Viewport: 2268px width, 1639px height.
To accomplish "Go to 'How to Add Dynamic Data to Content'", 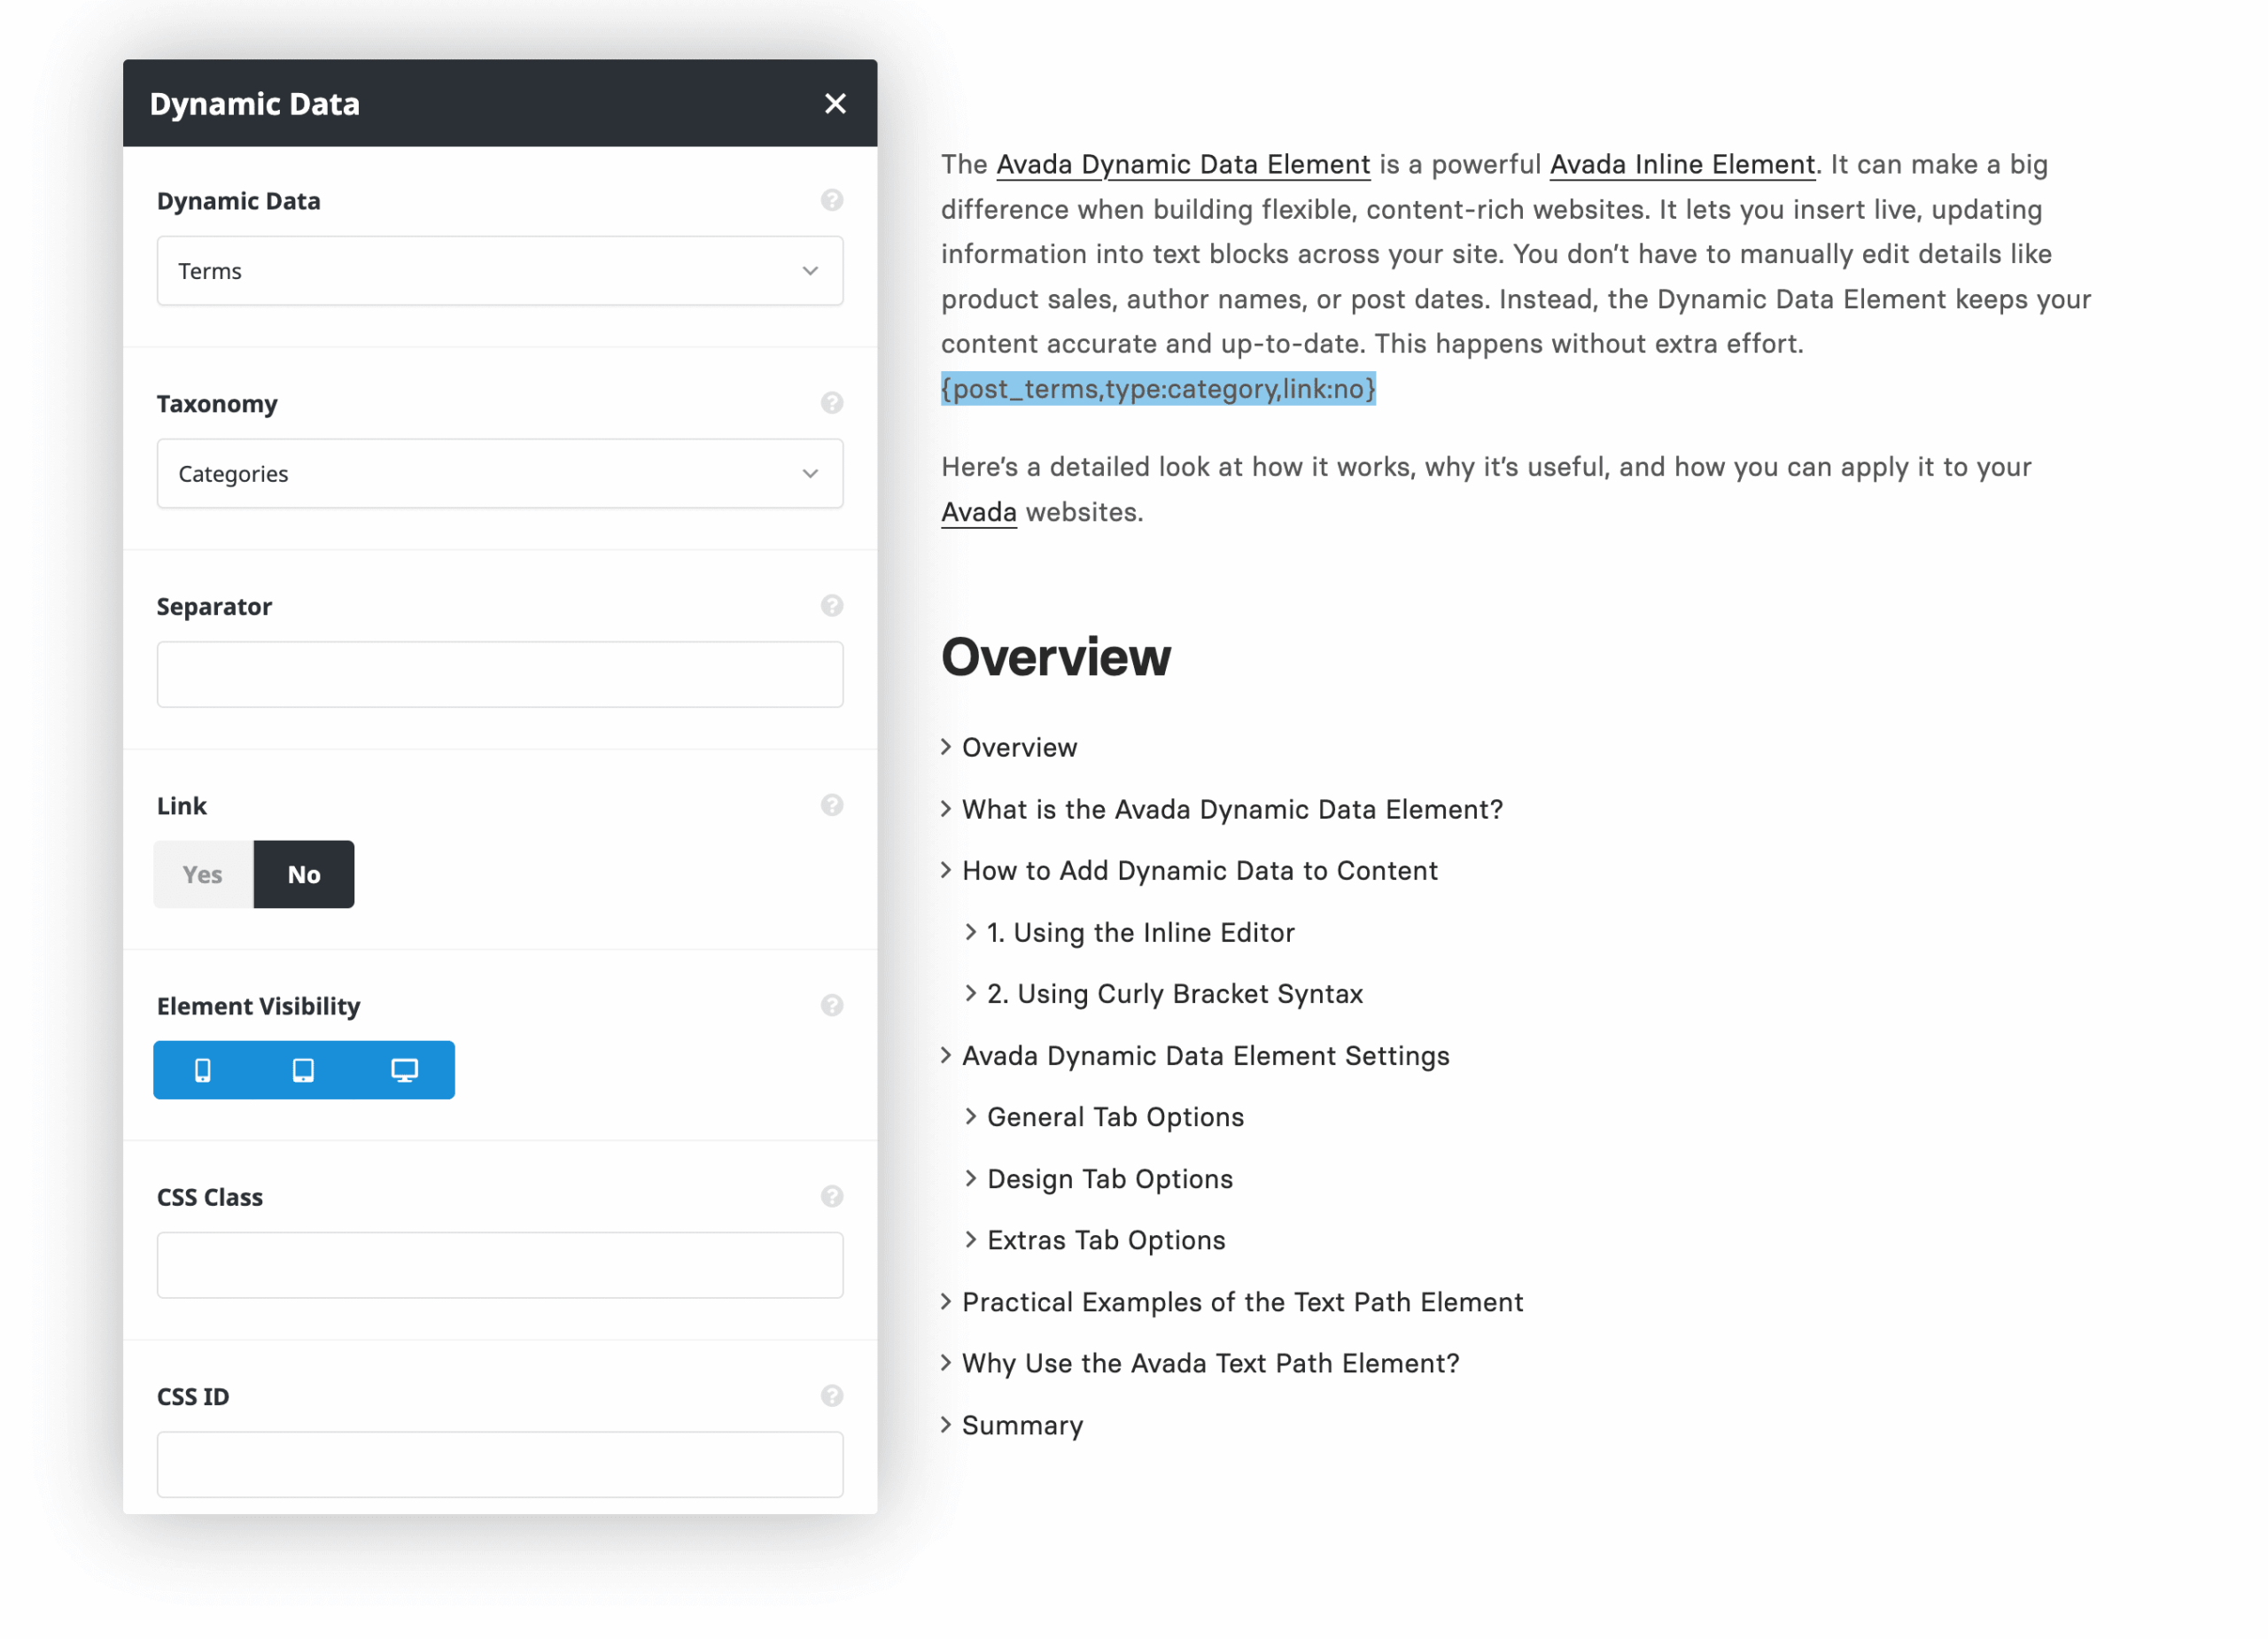I will 1199,871.
